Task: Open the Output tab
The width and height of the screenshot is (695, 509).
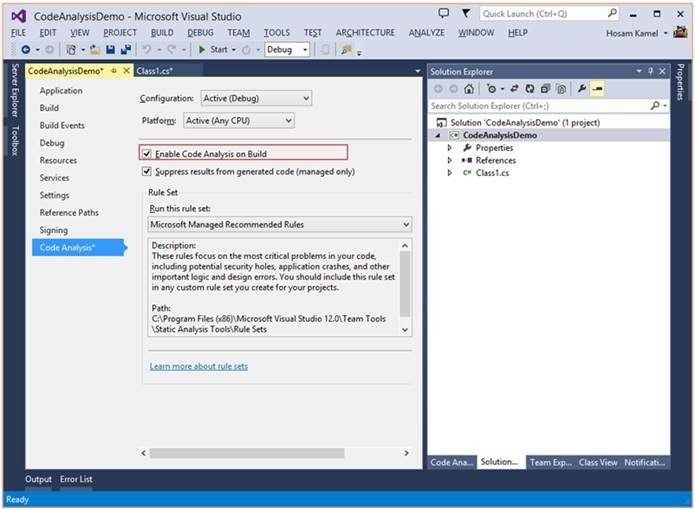Action: [38, 479]
